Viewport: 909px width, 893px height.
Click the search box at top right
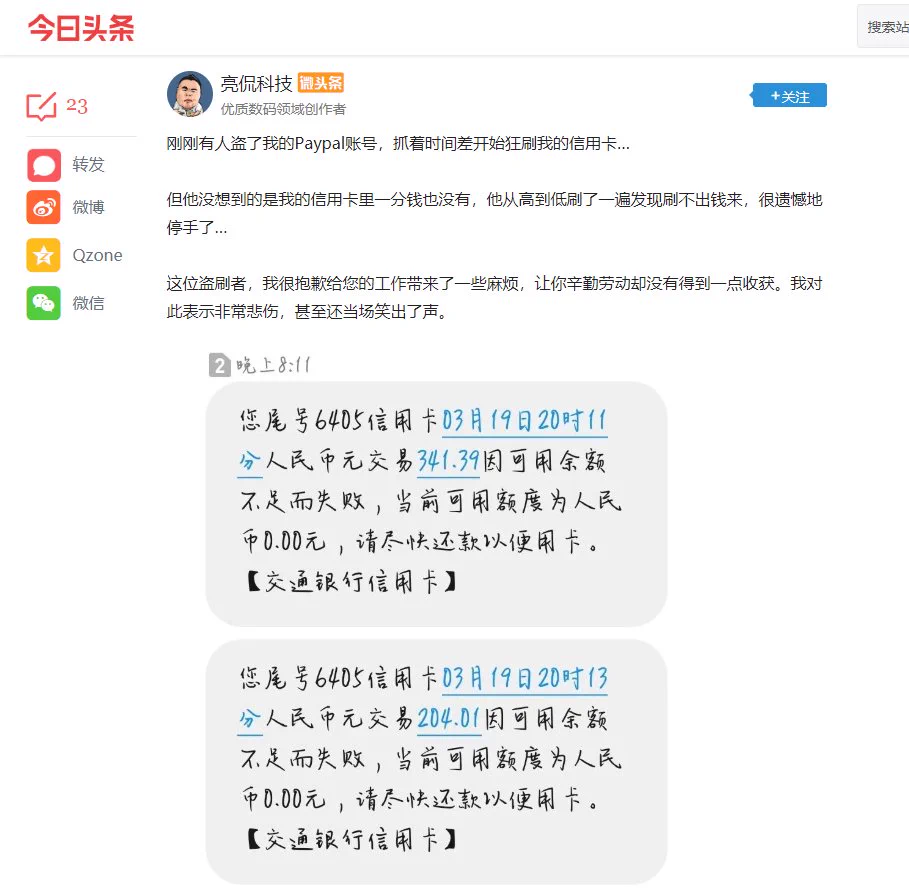(x=883, y=27)
